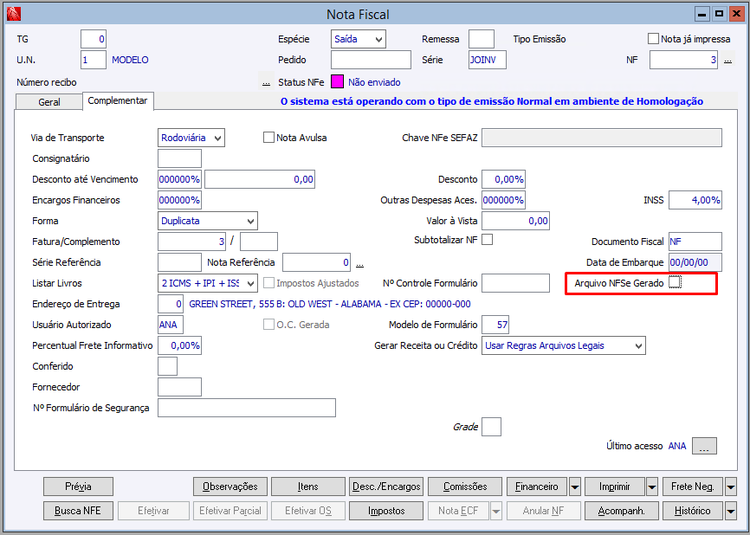Focus the Usuário Autorizado field
Screen dimensions: 750x535
coord(170,325)
